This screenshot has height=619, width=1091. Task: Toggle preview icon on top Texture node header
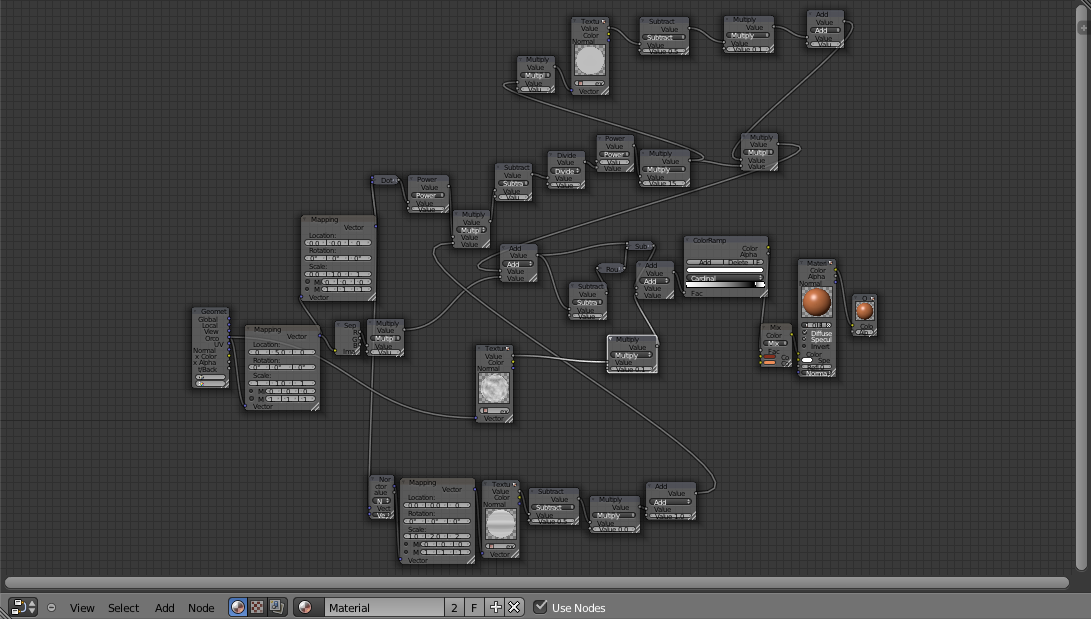coord(604,22)
